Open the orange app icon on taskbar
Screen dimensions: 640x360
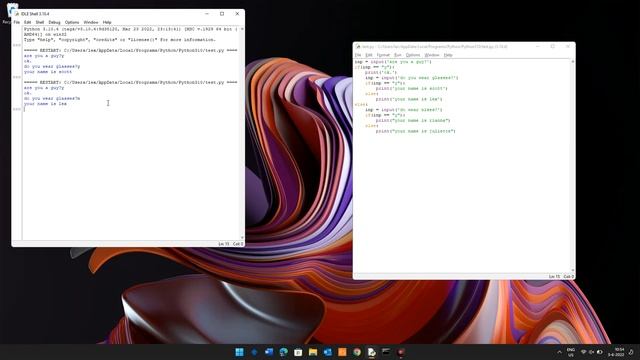pos(342,352)
